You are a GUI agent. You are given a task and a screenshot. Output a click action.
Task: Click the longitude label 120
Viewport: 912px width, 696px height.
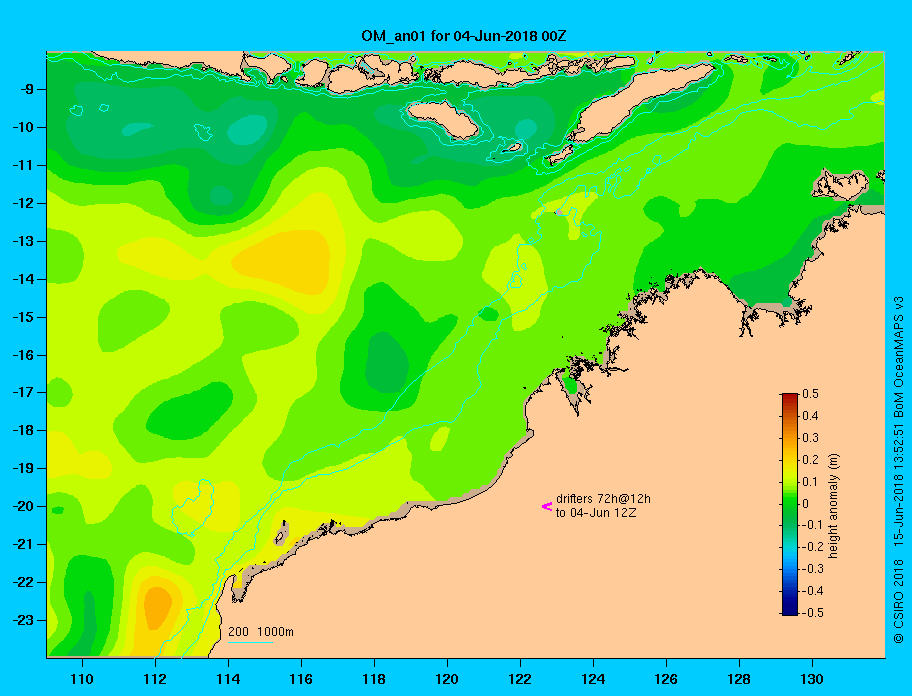[x=447, y=679]
